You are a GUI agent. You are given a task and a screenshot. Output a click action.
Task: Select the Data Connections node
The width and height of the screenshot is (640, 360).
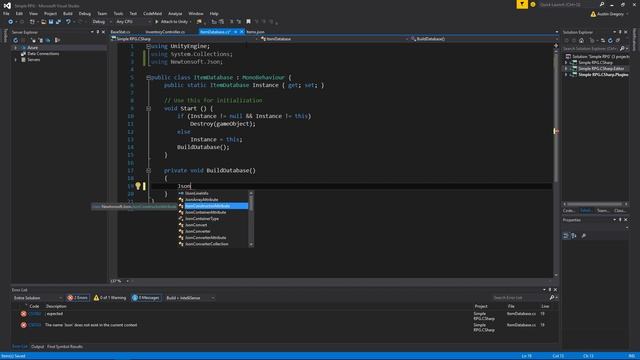click(x=43, y=53)
